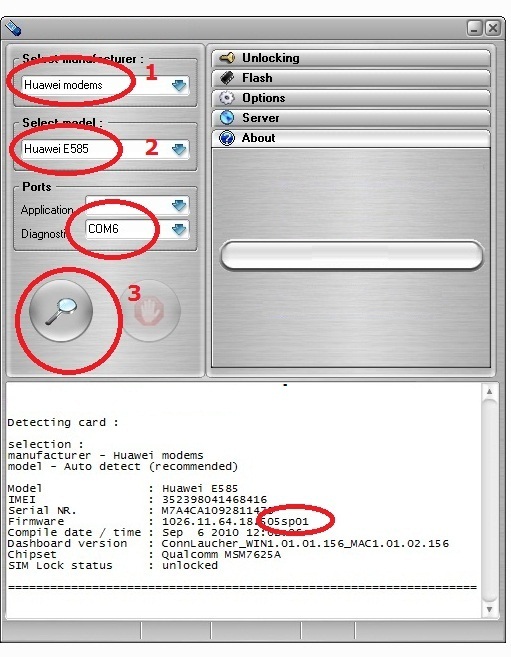Open the Options section
The image size is (511, 657).
tap(351, 98)
